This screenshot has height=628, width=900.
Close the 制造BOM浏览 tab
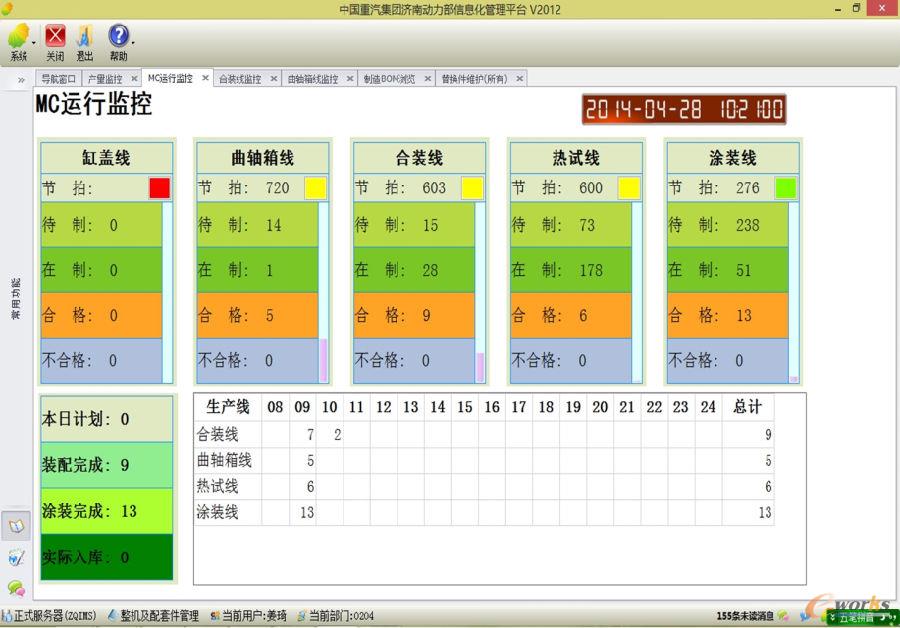click(x=427, y=78)
